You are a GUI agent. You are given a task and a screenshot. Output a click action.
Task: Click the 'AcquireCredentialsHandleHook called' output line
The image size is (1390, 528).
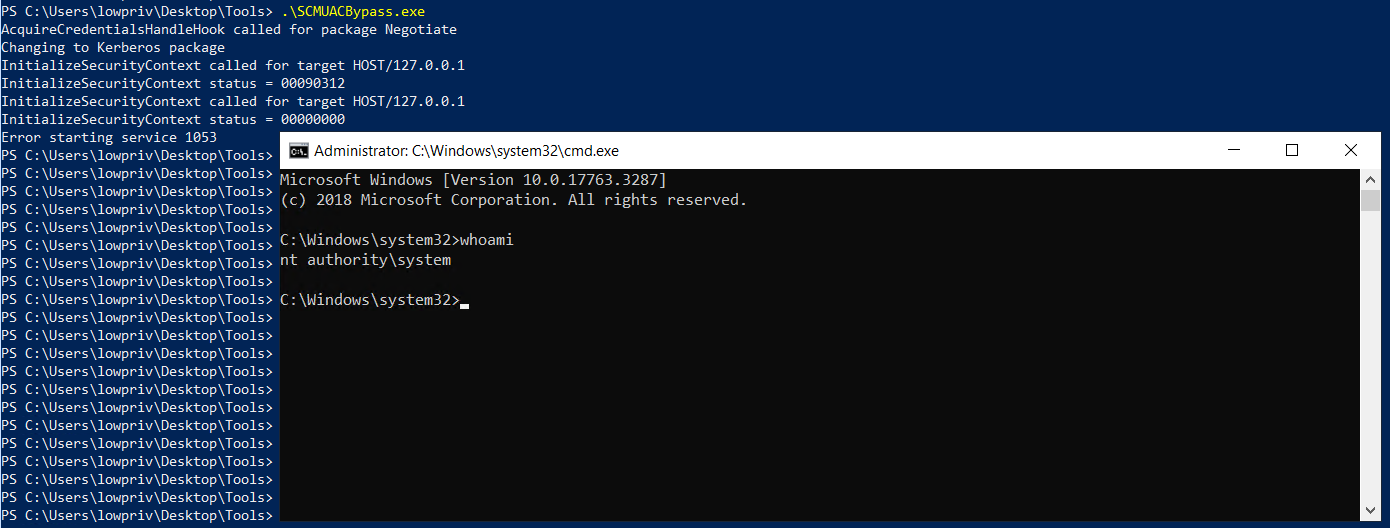coord(229,30)
